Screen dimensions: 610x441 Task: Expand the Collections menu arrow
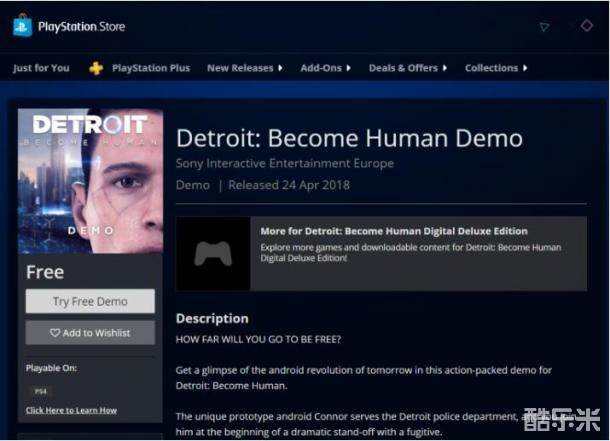click(524, 68)
